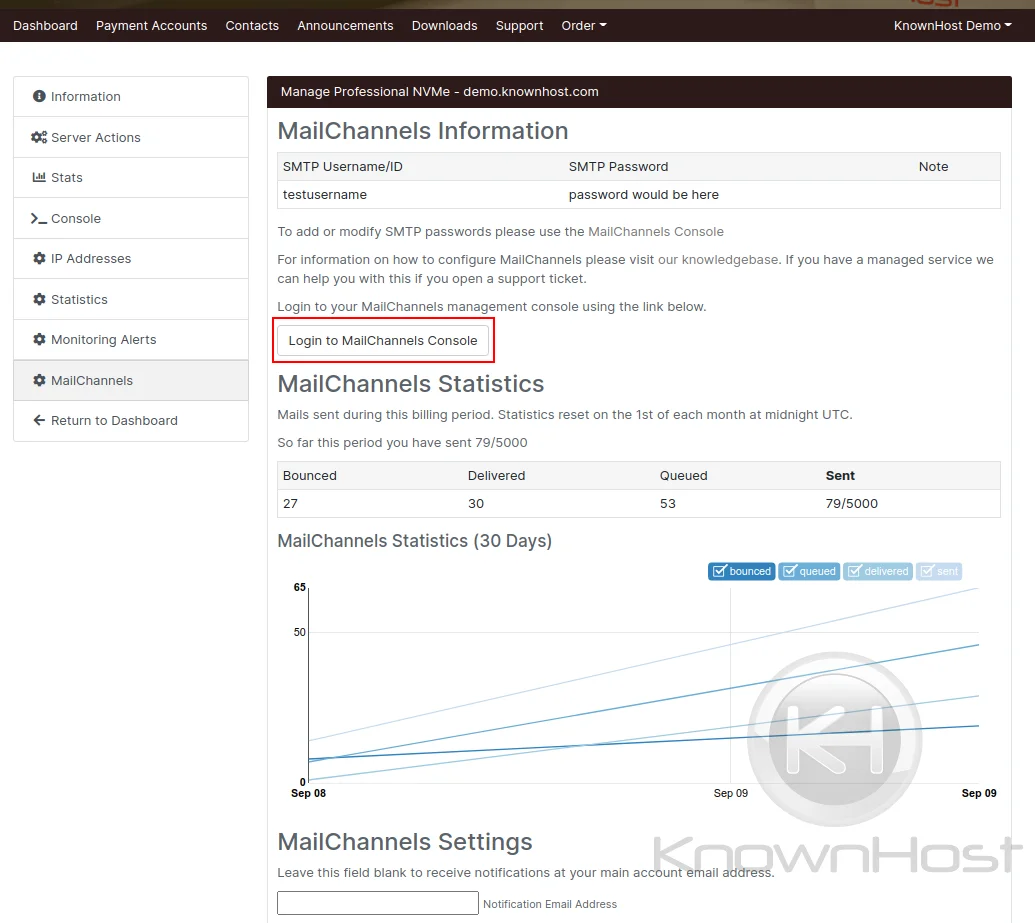1035x923 pixels.
Task: Open the 'our knowledgebase' link
Action: pos(718,259)
